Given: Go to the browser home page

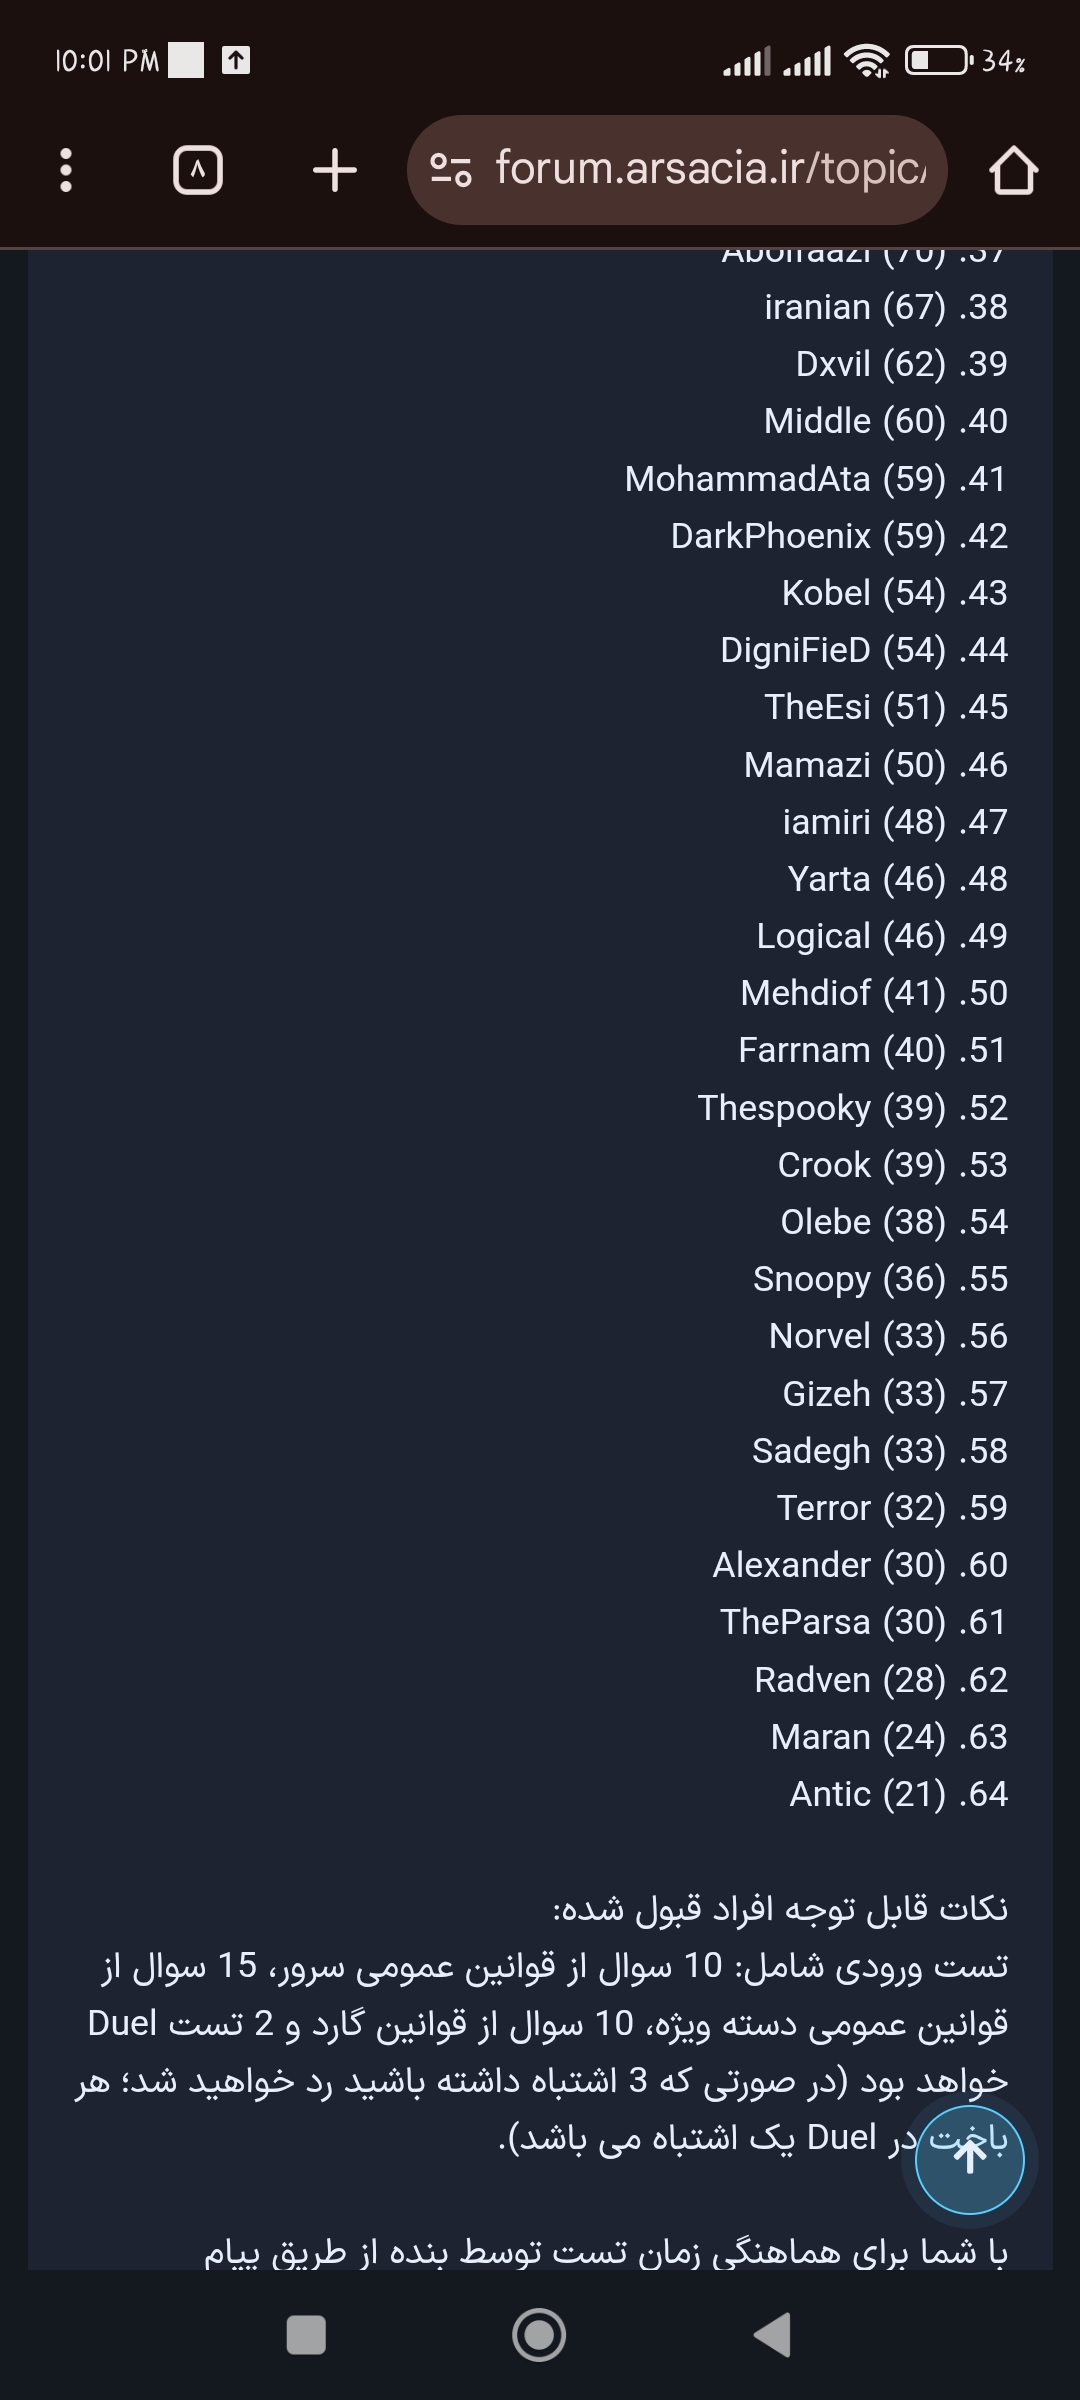Looking at the screenshot, I should 1013,170.
